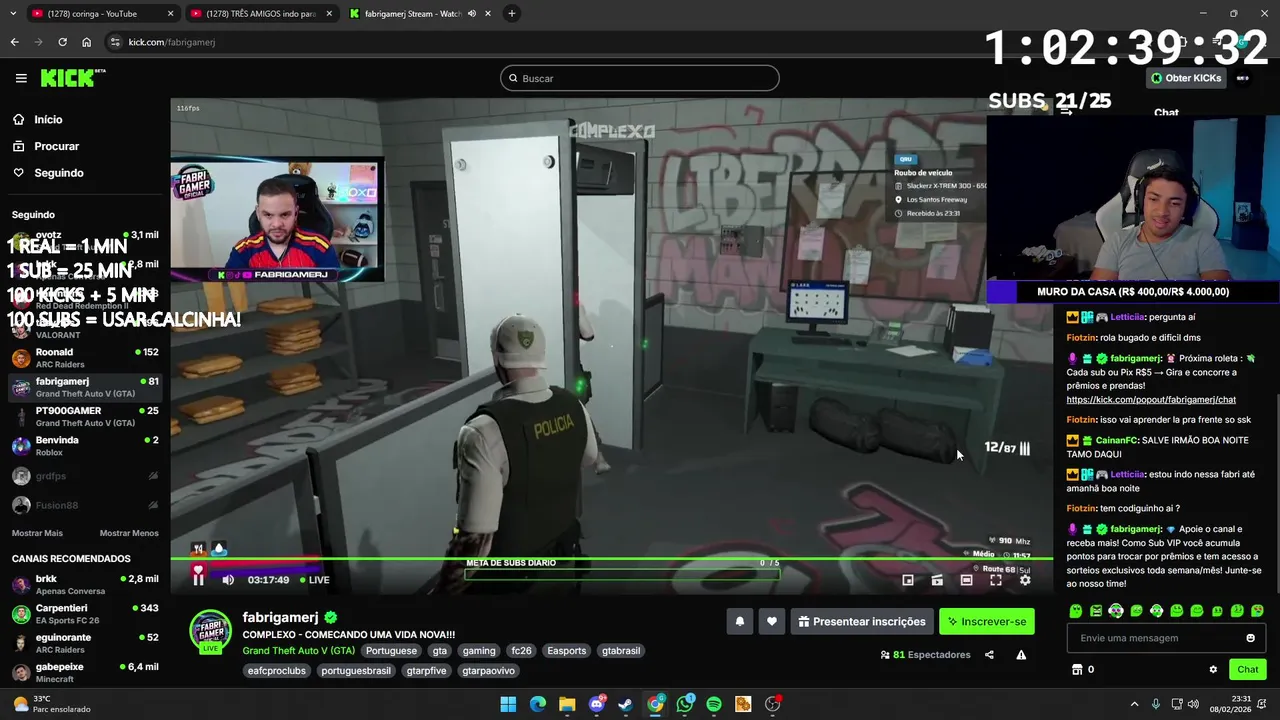1280x720 pixels.
Task: Click Obter KICKs button
Action: [1186, 78]
